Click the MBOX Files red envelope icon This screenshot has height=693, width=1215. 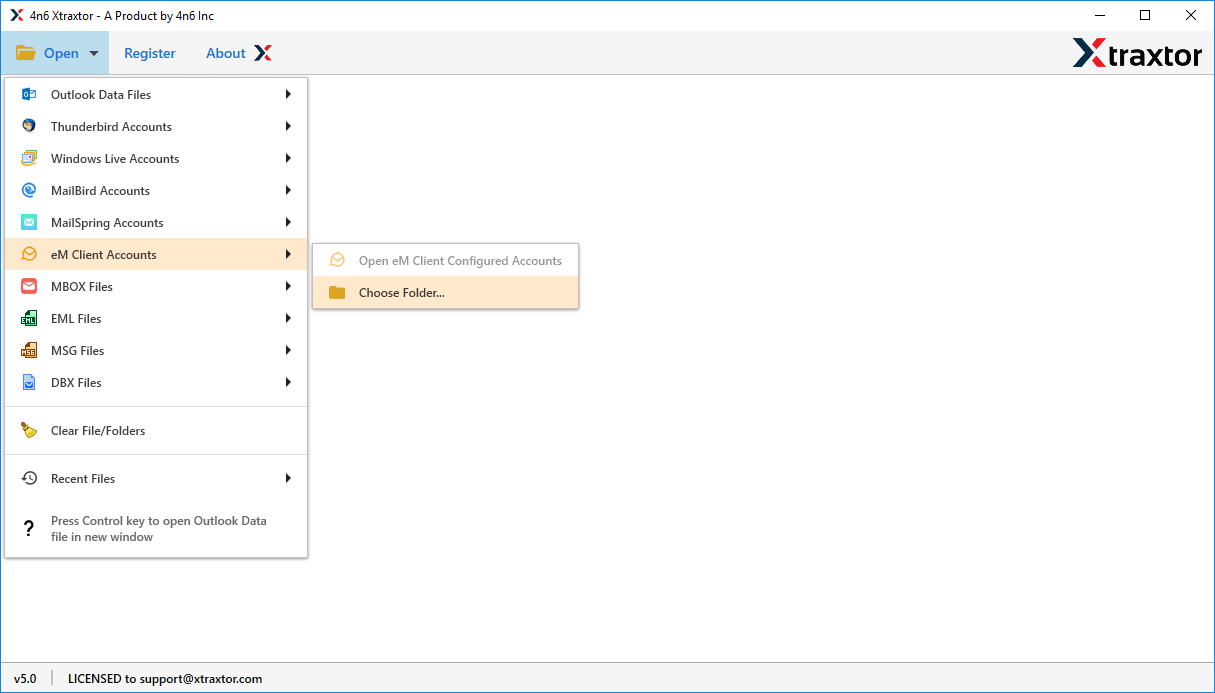(x=29, y=287)
